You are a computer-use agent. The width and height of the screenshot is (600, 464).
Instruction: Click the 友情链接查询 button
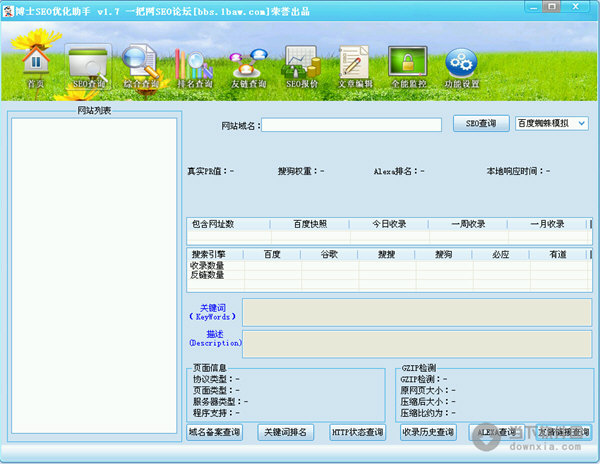[x=564, y=432]
